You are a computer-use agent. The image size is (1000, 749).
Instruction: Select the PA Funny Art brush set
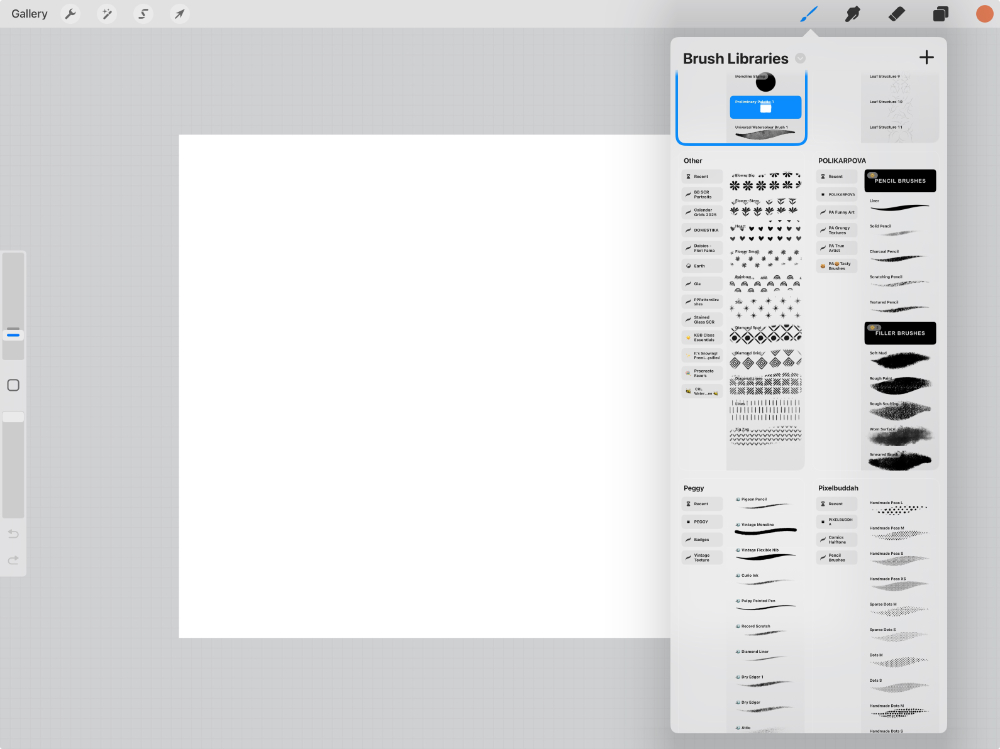click(836, 212)
